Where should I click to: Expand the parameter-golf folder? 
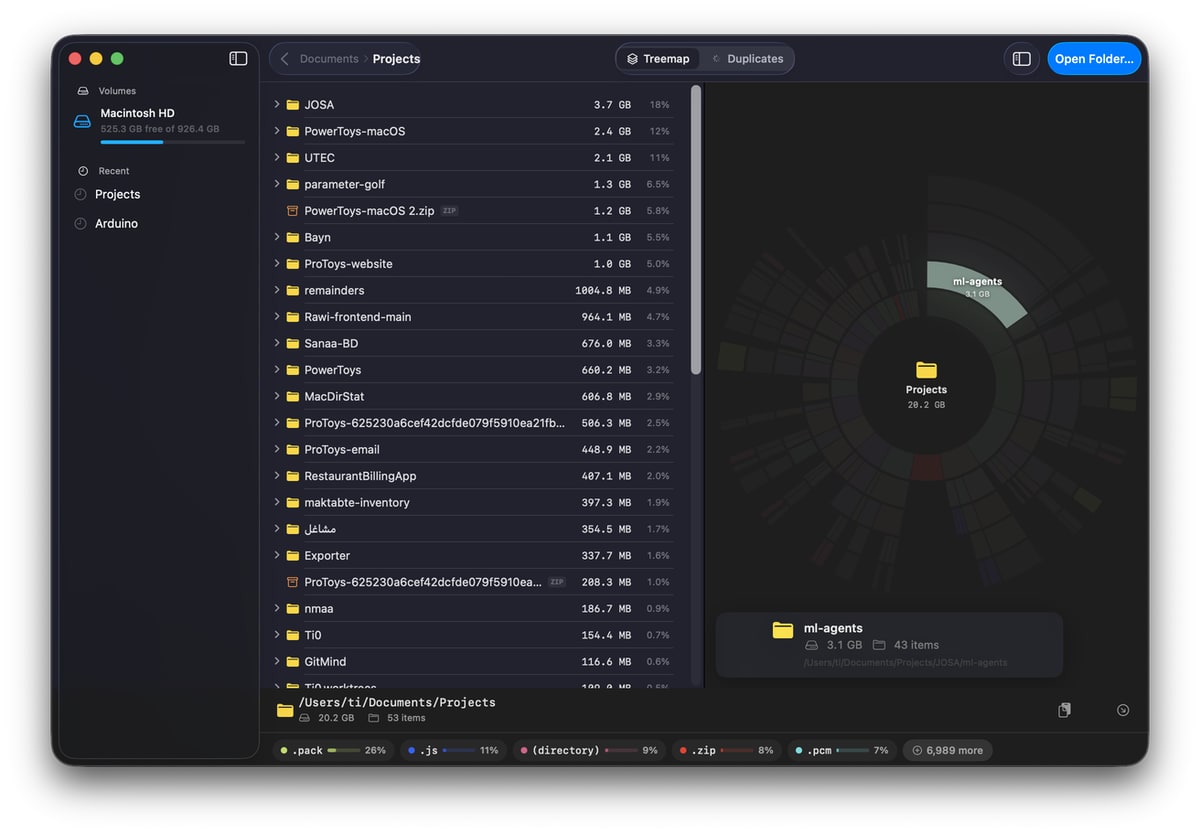click(x=277, y=184)
